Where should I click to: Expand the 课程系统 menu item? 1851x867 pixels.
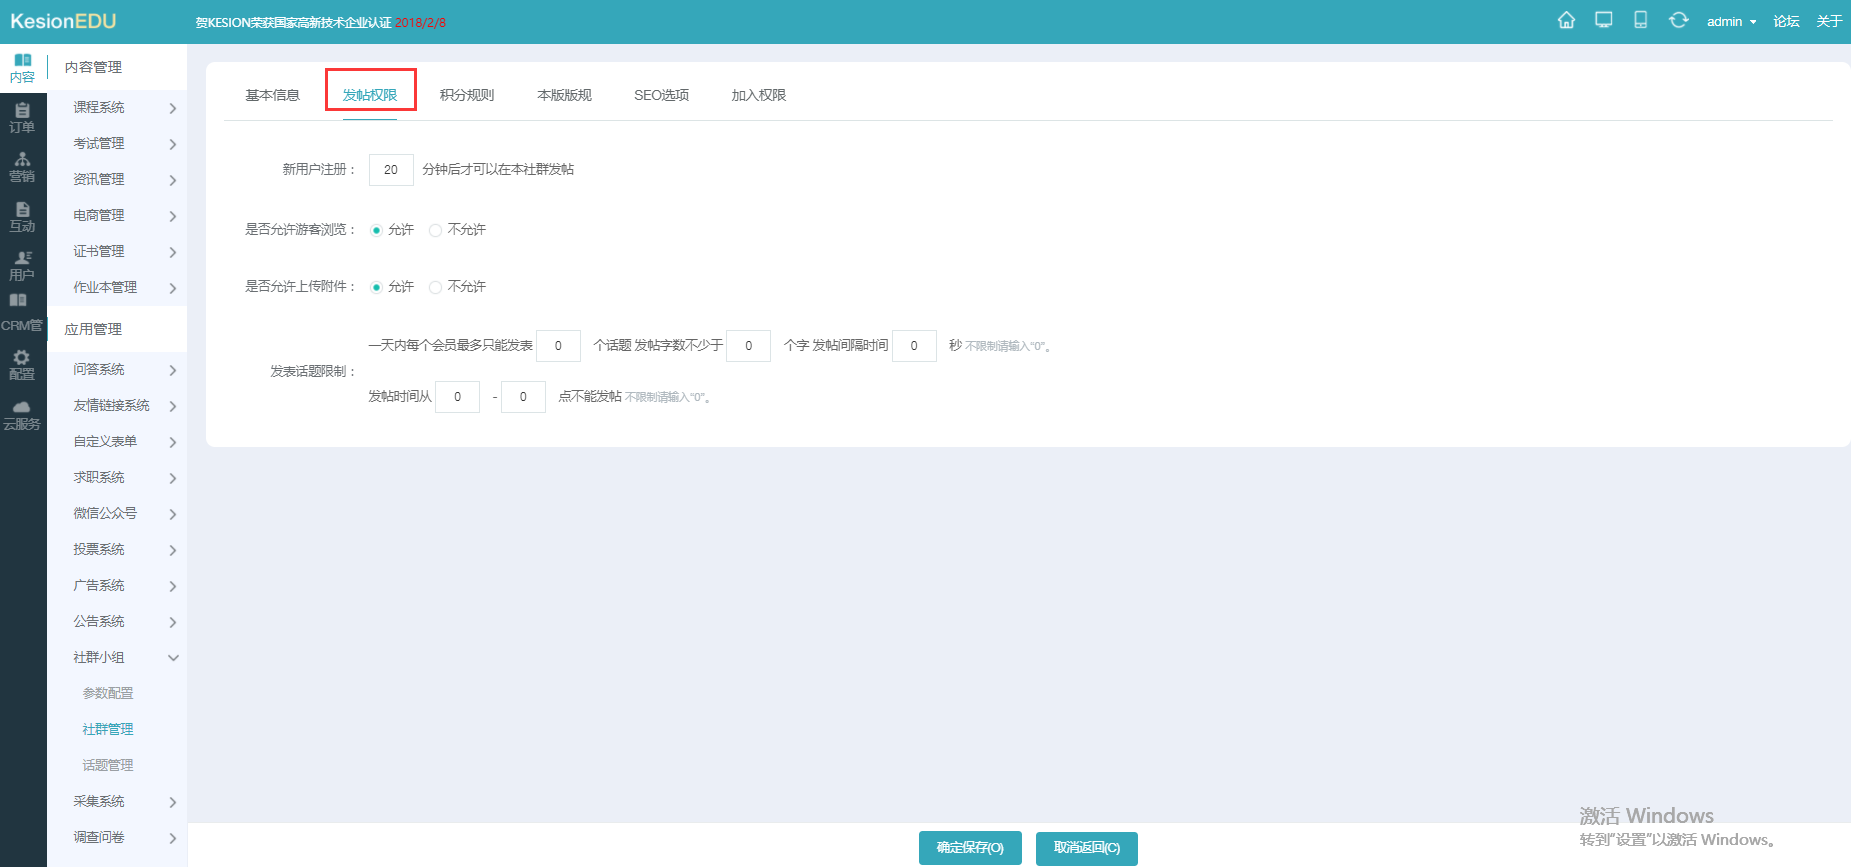117,107
